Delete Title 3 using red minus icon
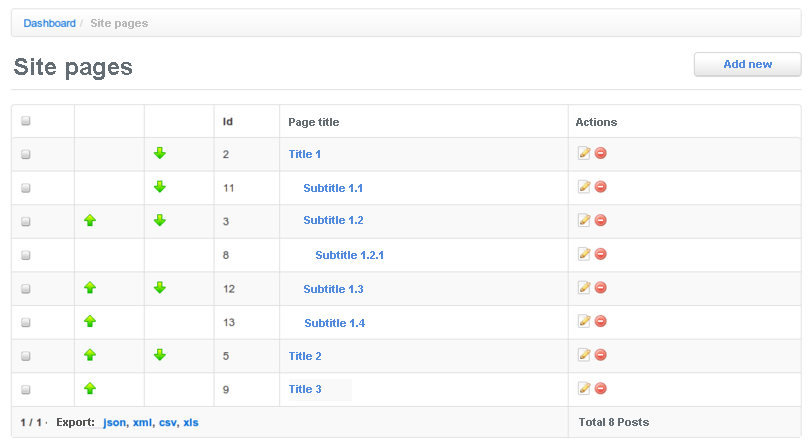 [601, 388]
